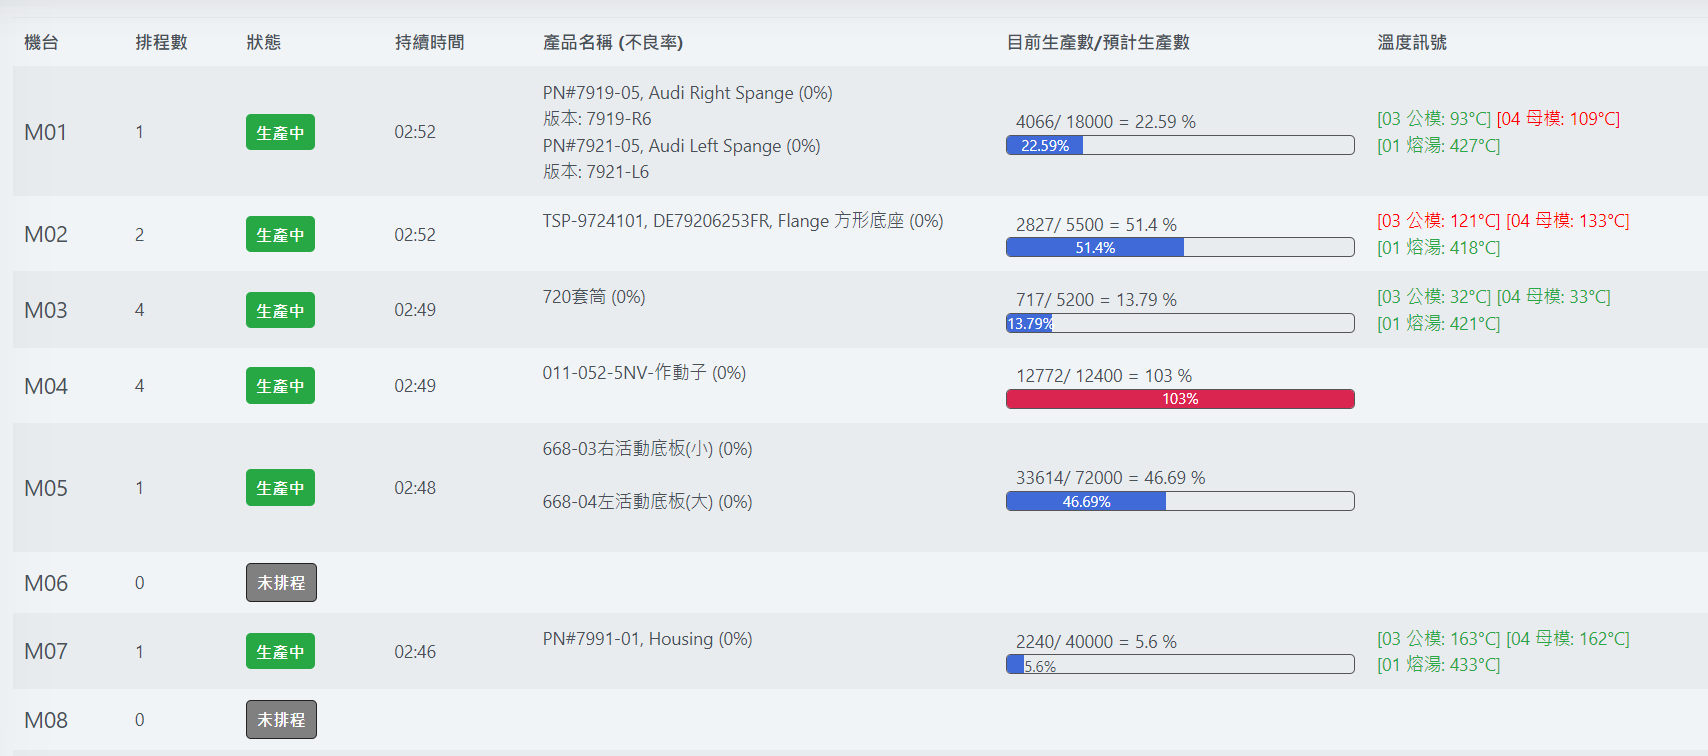Click the 狀態 column header

click(264, 42)
